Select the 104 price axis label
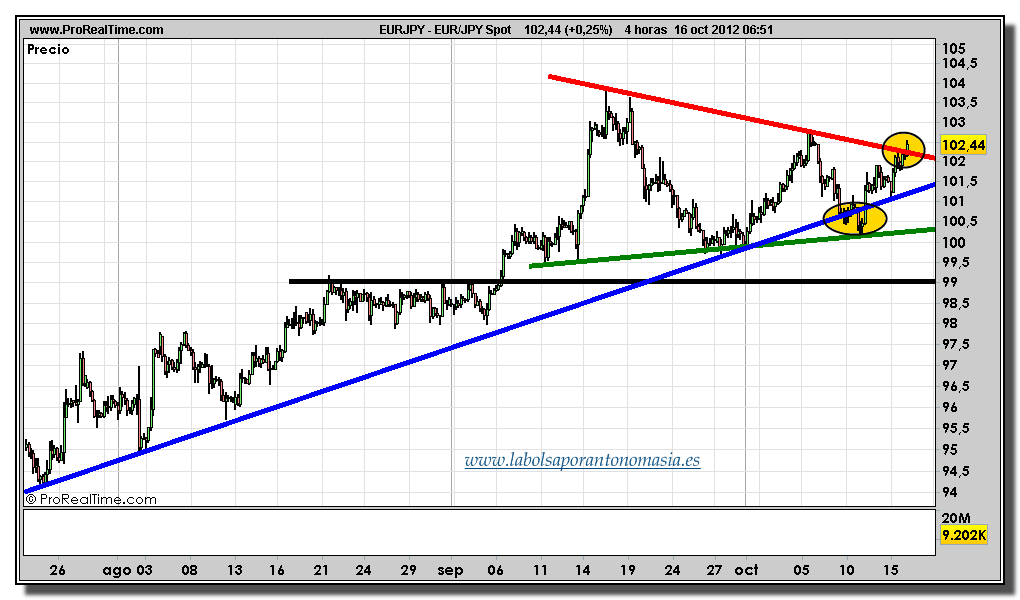 click(954, 83)
